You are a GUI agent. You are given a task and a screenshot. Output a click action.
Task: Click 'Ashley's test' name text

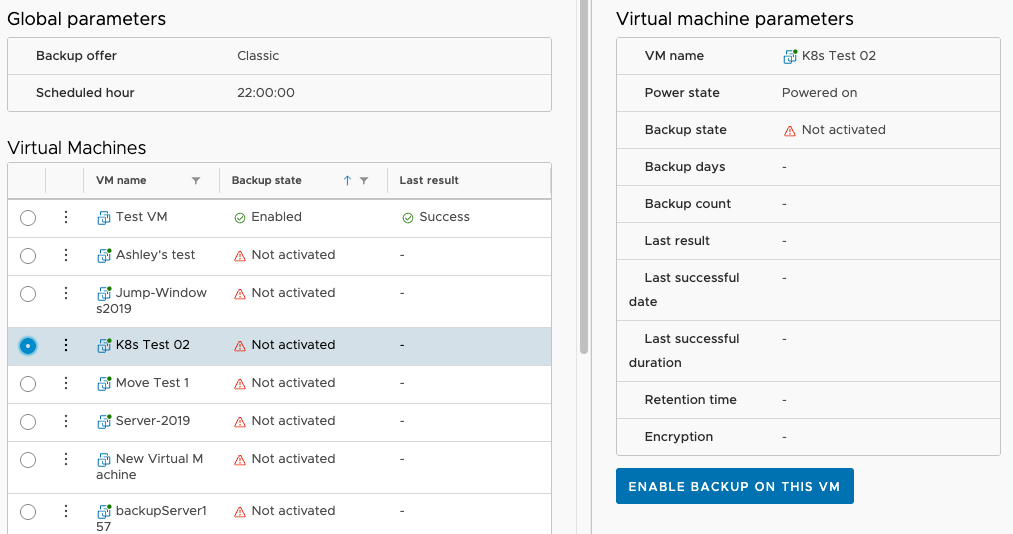(155, 254)
